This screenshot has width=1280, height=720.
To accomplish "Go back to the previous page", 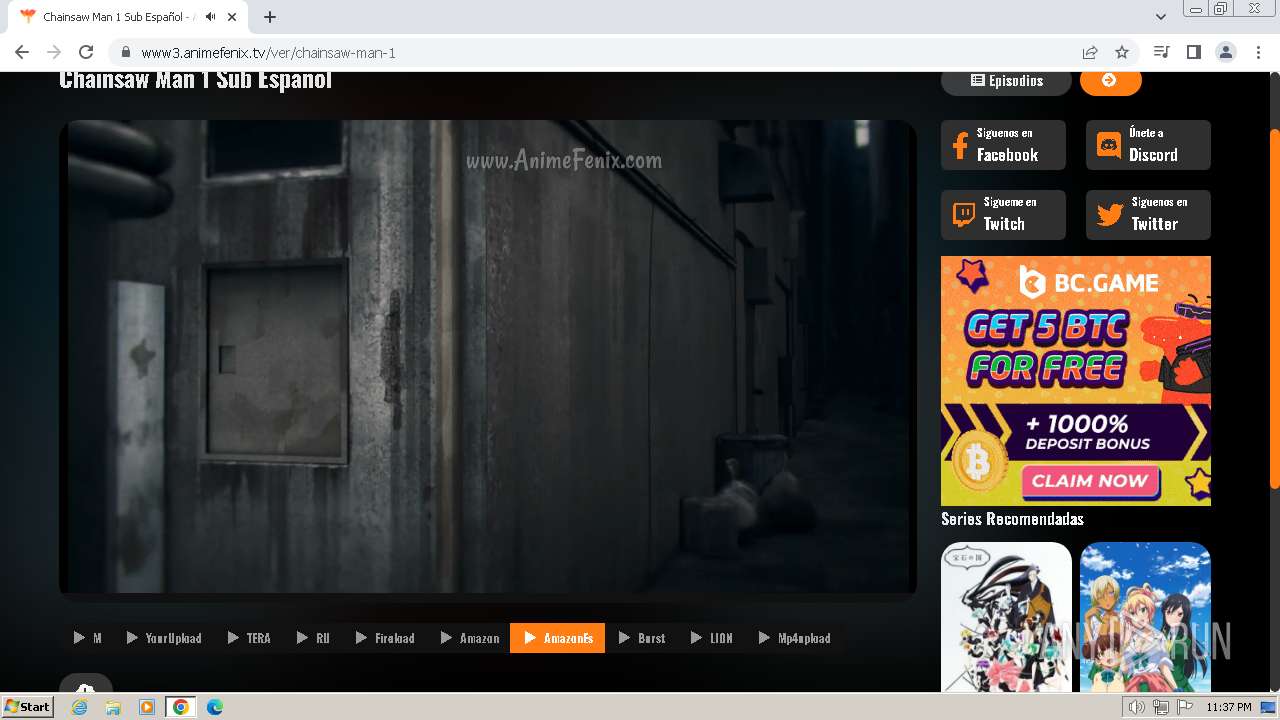I will (x=22, y=52).
